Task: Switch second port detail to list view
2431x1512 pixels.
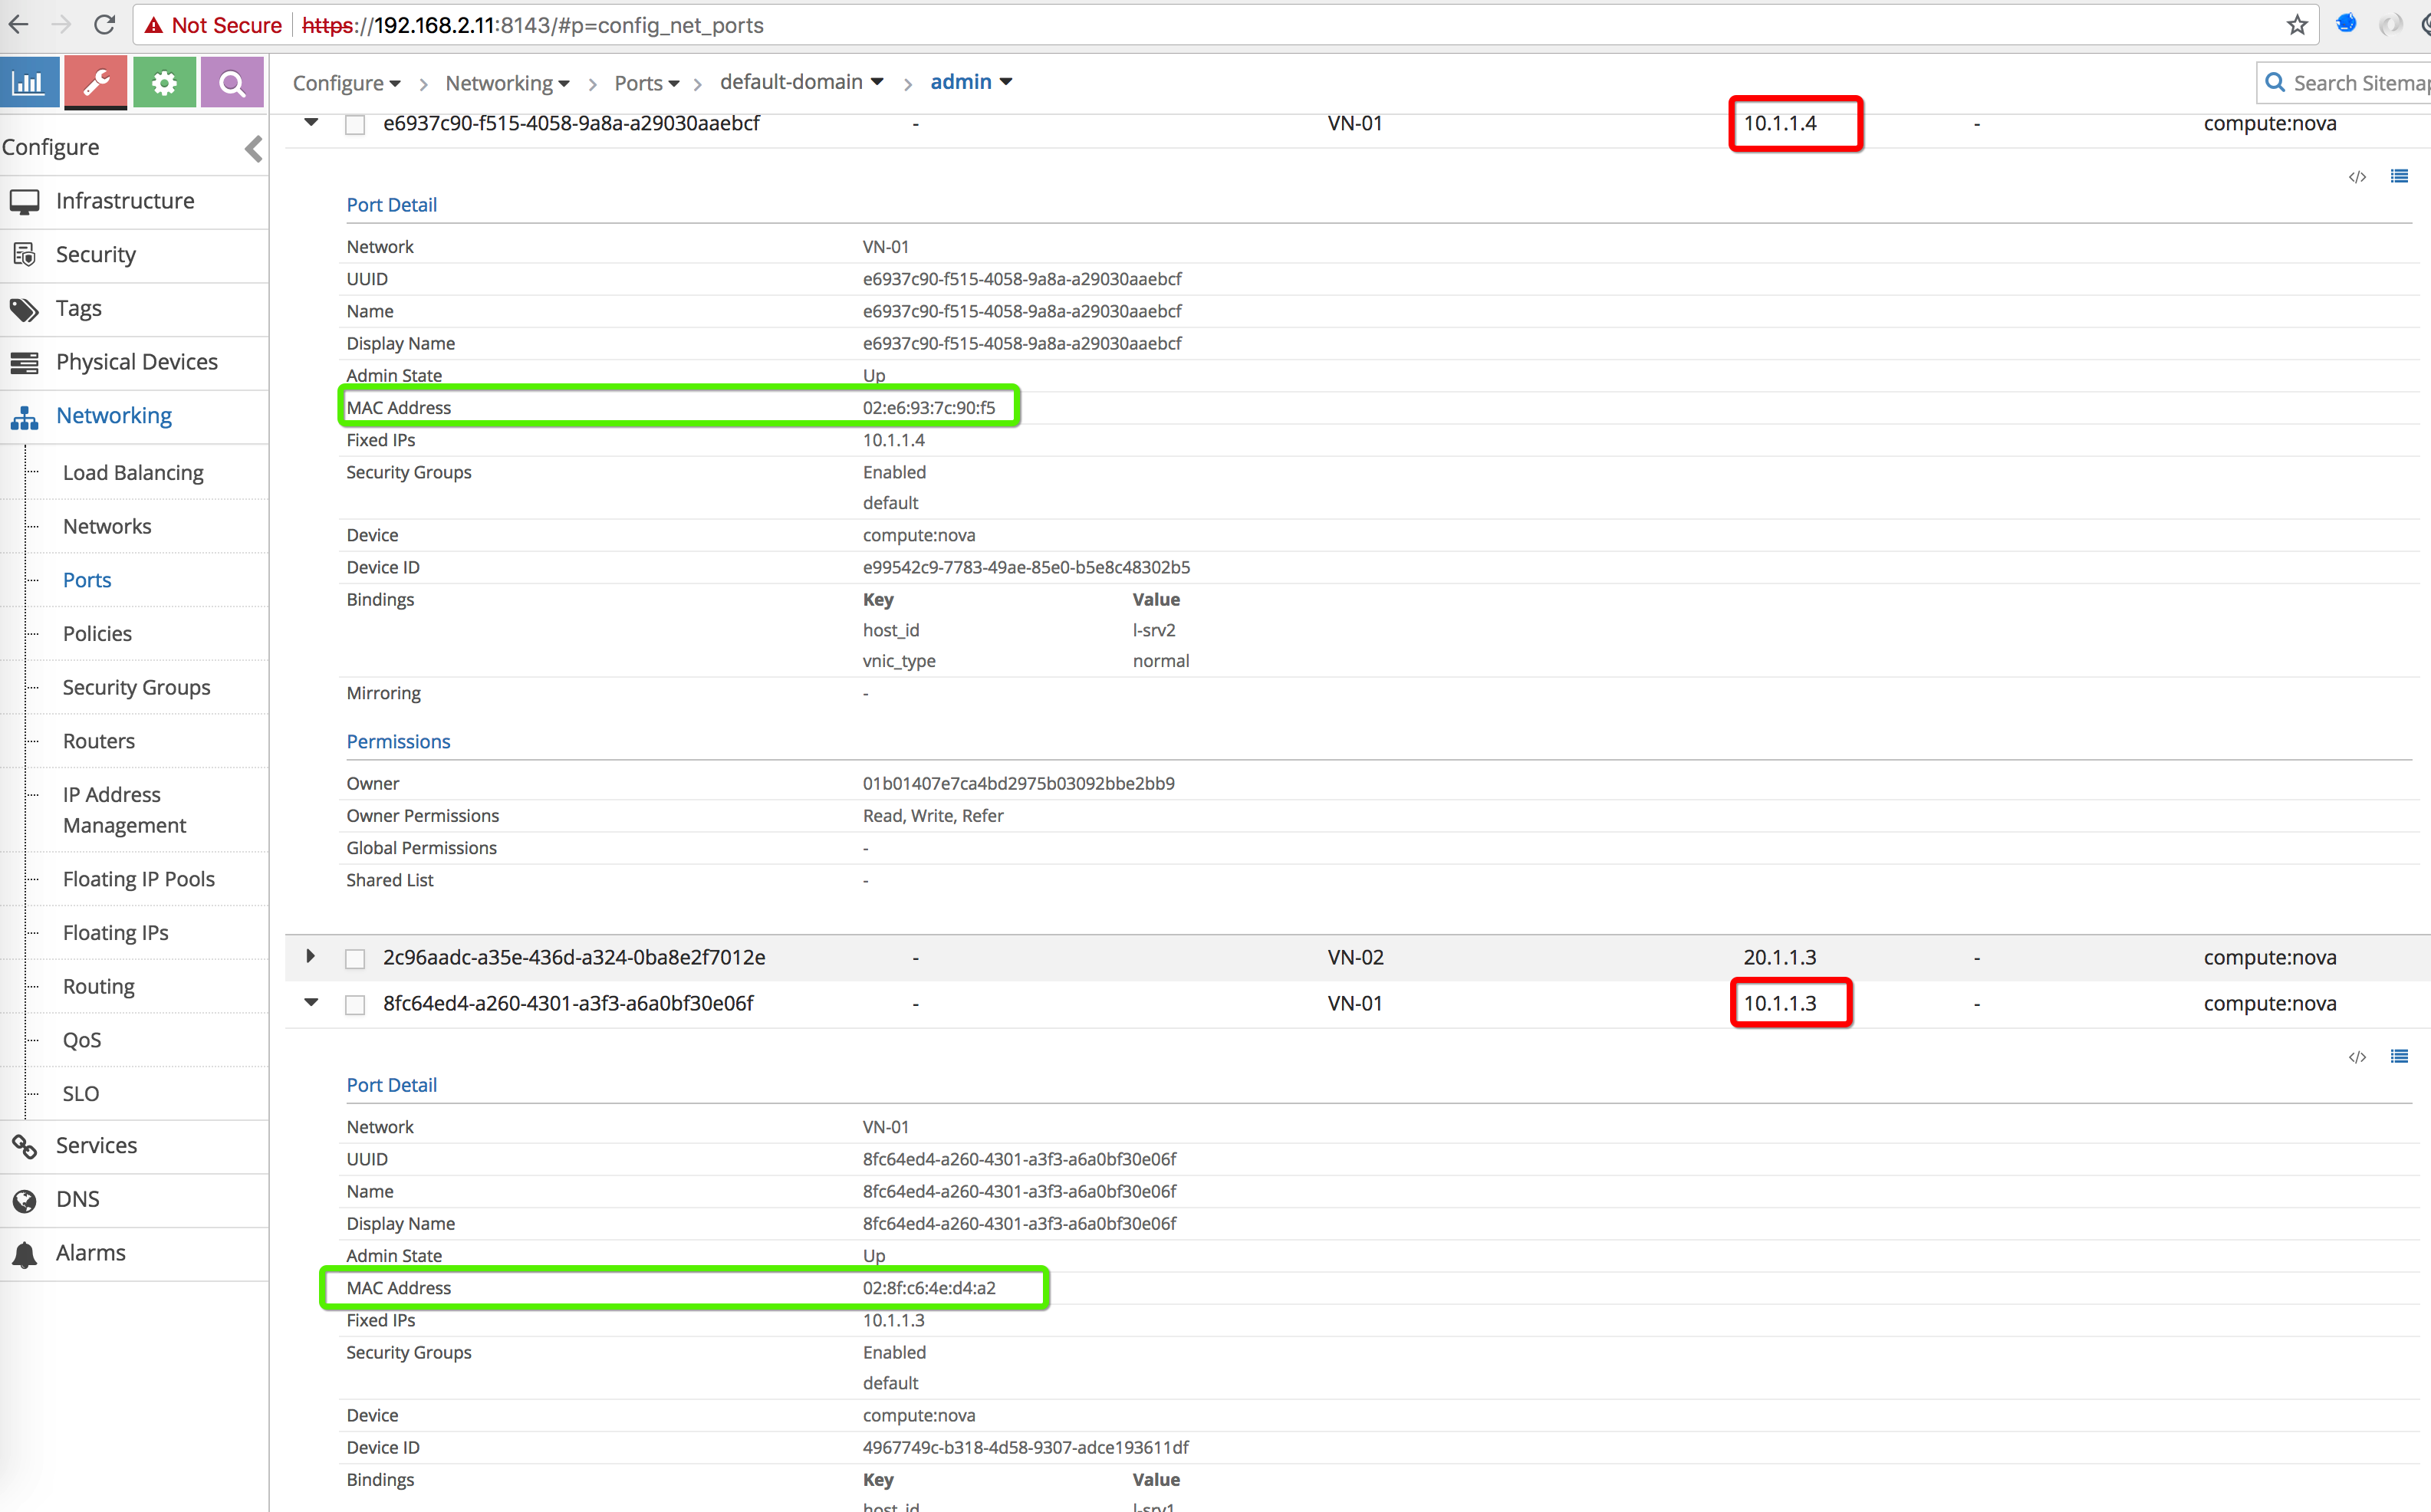Action: click(x=2399, y=1057)
